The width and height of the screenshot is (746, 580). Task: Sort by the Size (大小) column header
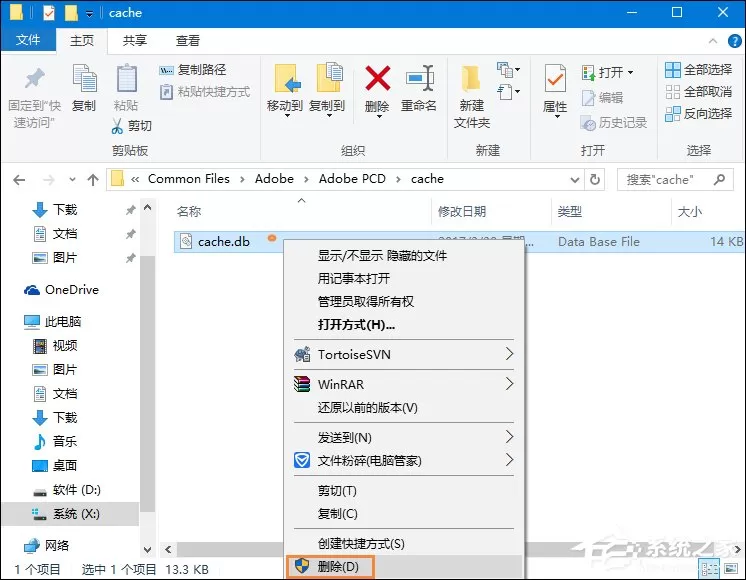click(x=689, y=211)
